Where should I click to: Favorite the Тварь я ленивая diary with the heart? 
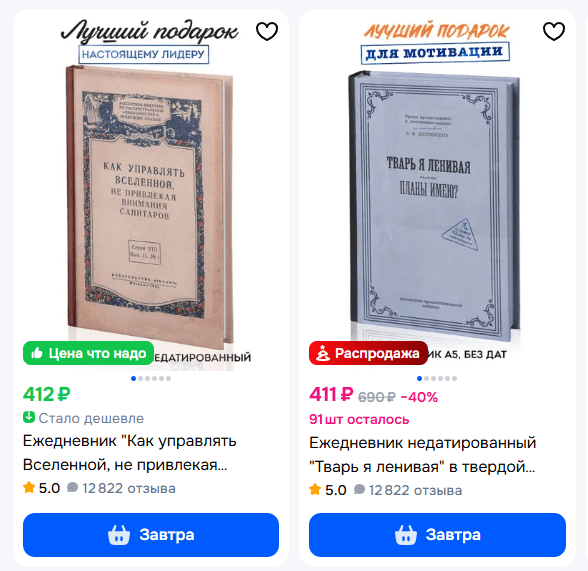(554, 31)
